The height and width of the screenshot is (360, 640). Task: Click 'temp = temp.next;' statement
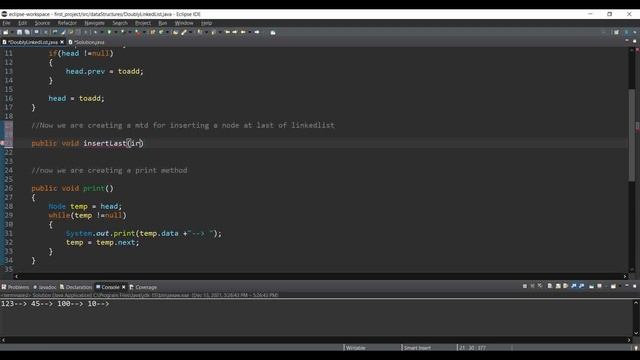tap(102, 242)
